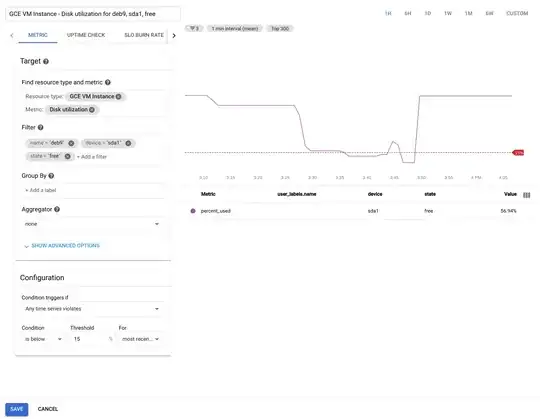Click the user_labels.name column header

(297, 194)
